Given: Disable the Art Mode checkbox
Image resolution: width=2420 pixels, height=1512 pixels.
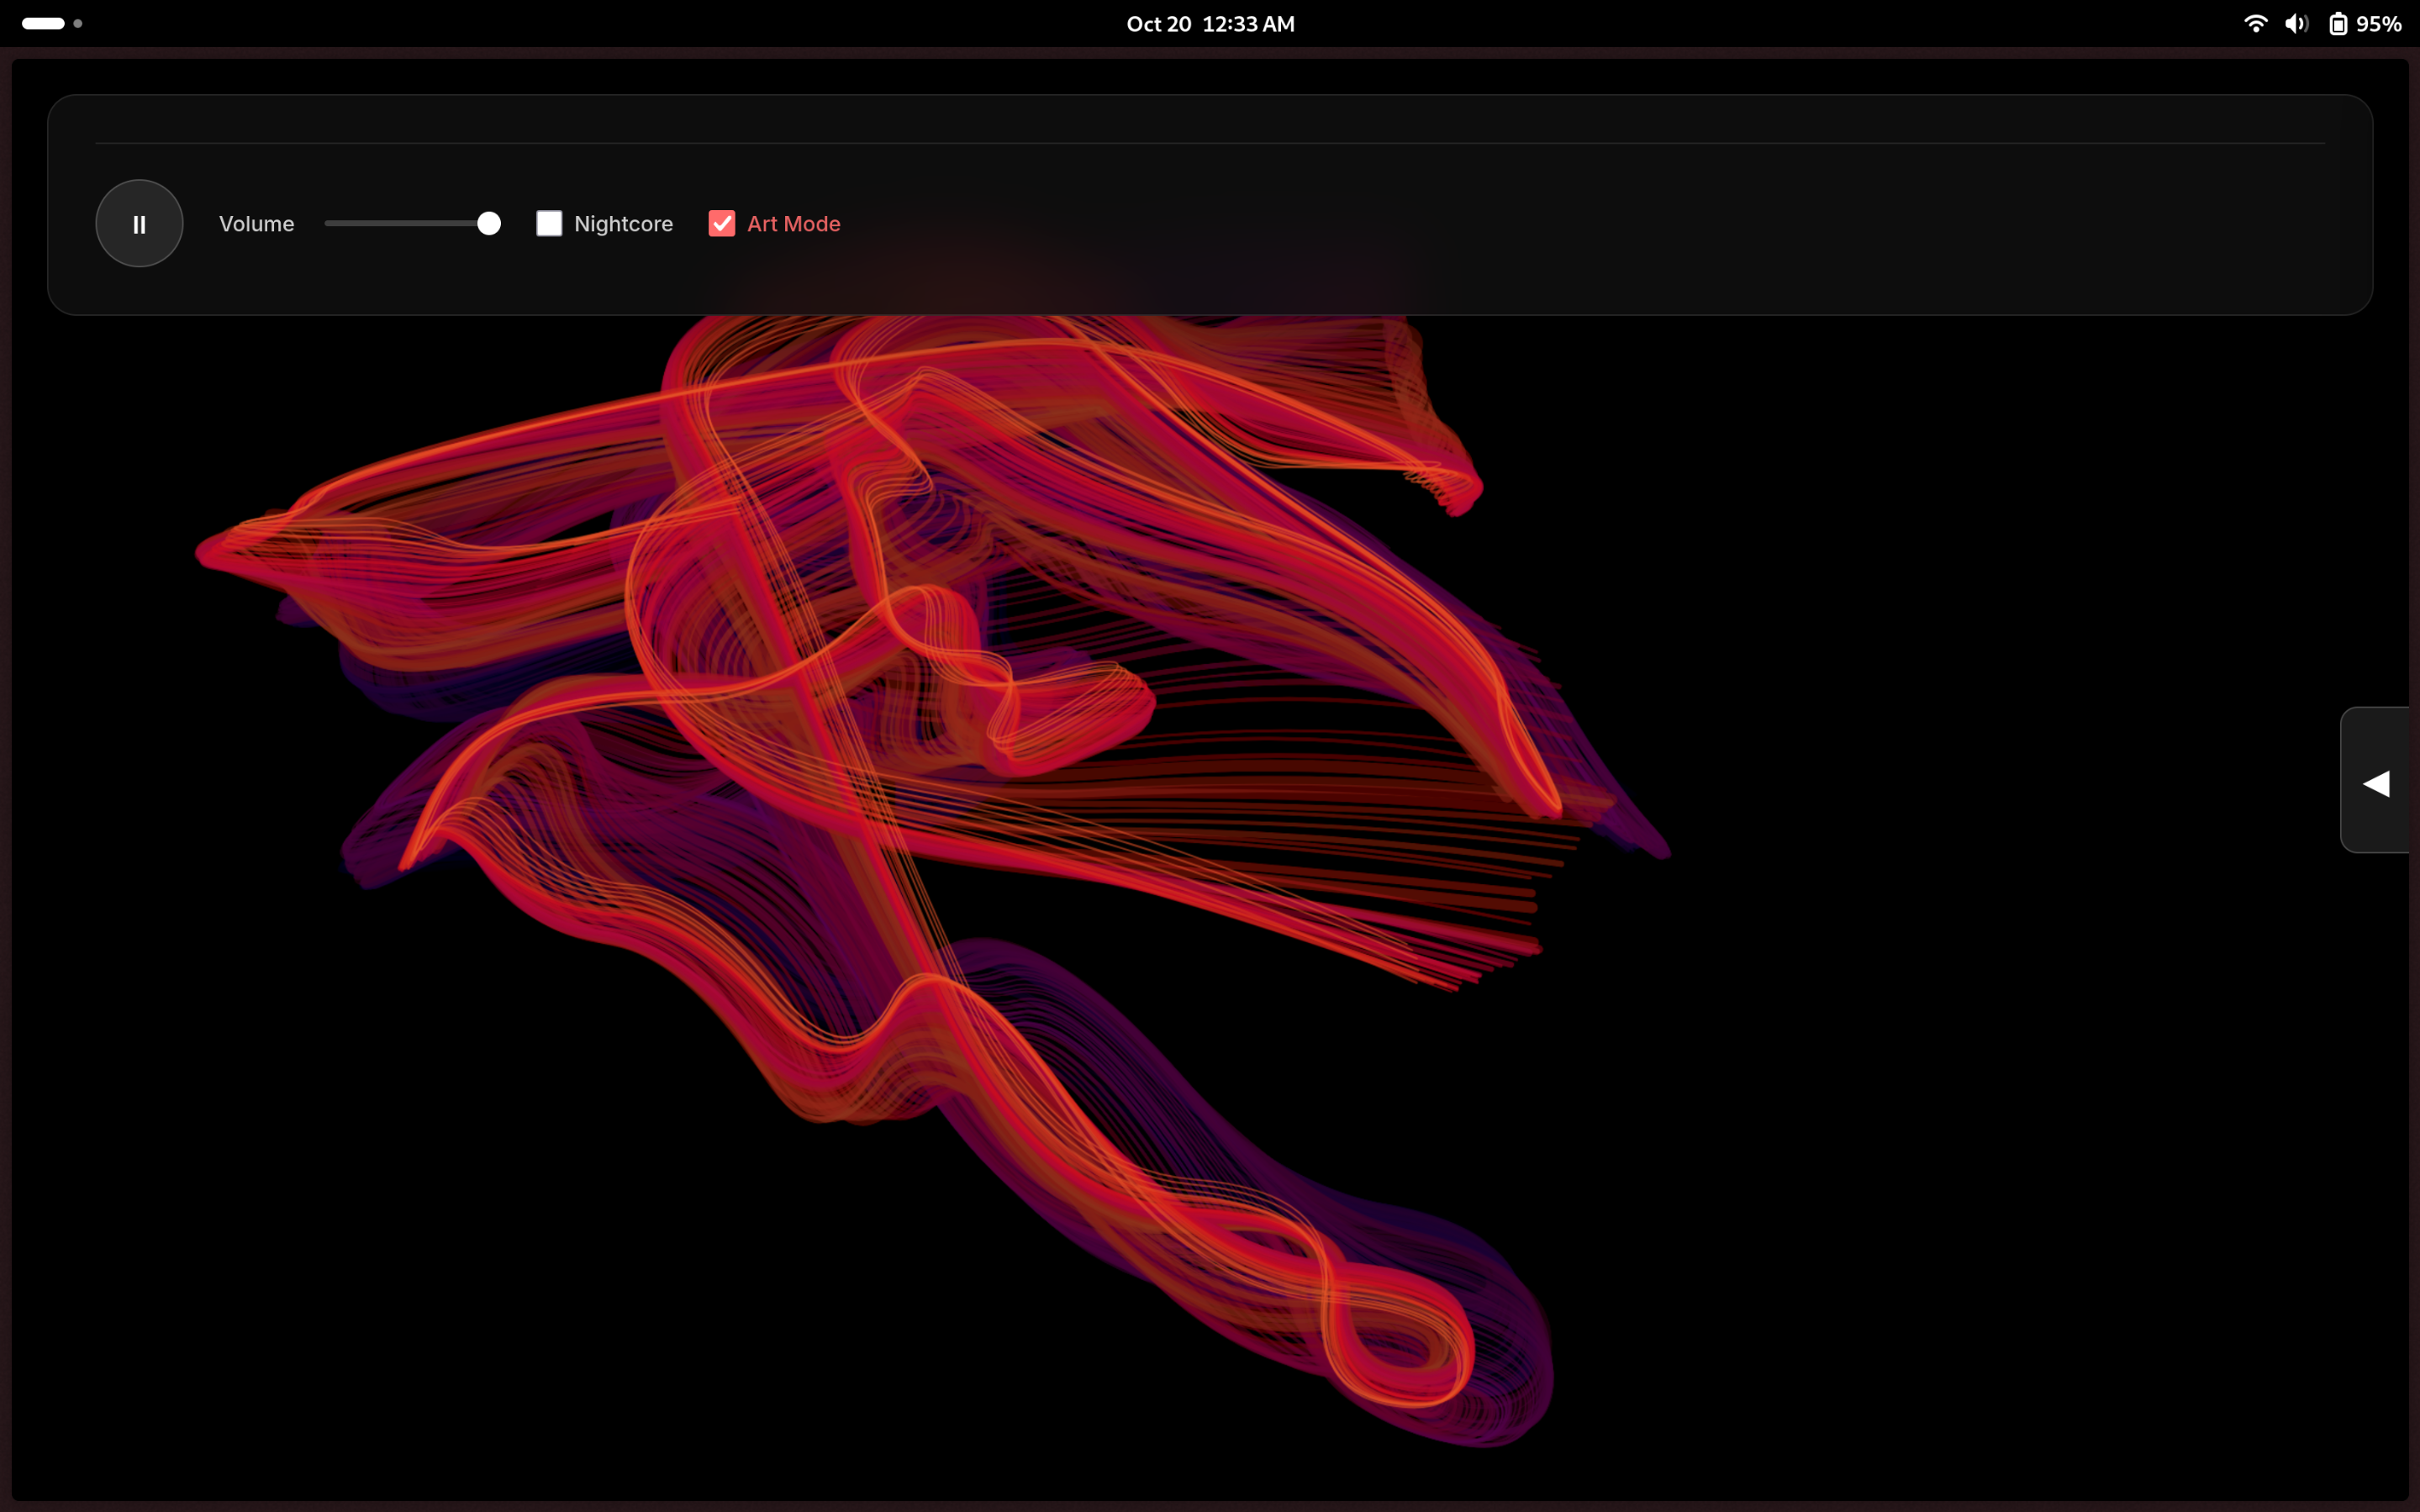Looking at the screenshot, I should 721,224.
